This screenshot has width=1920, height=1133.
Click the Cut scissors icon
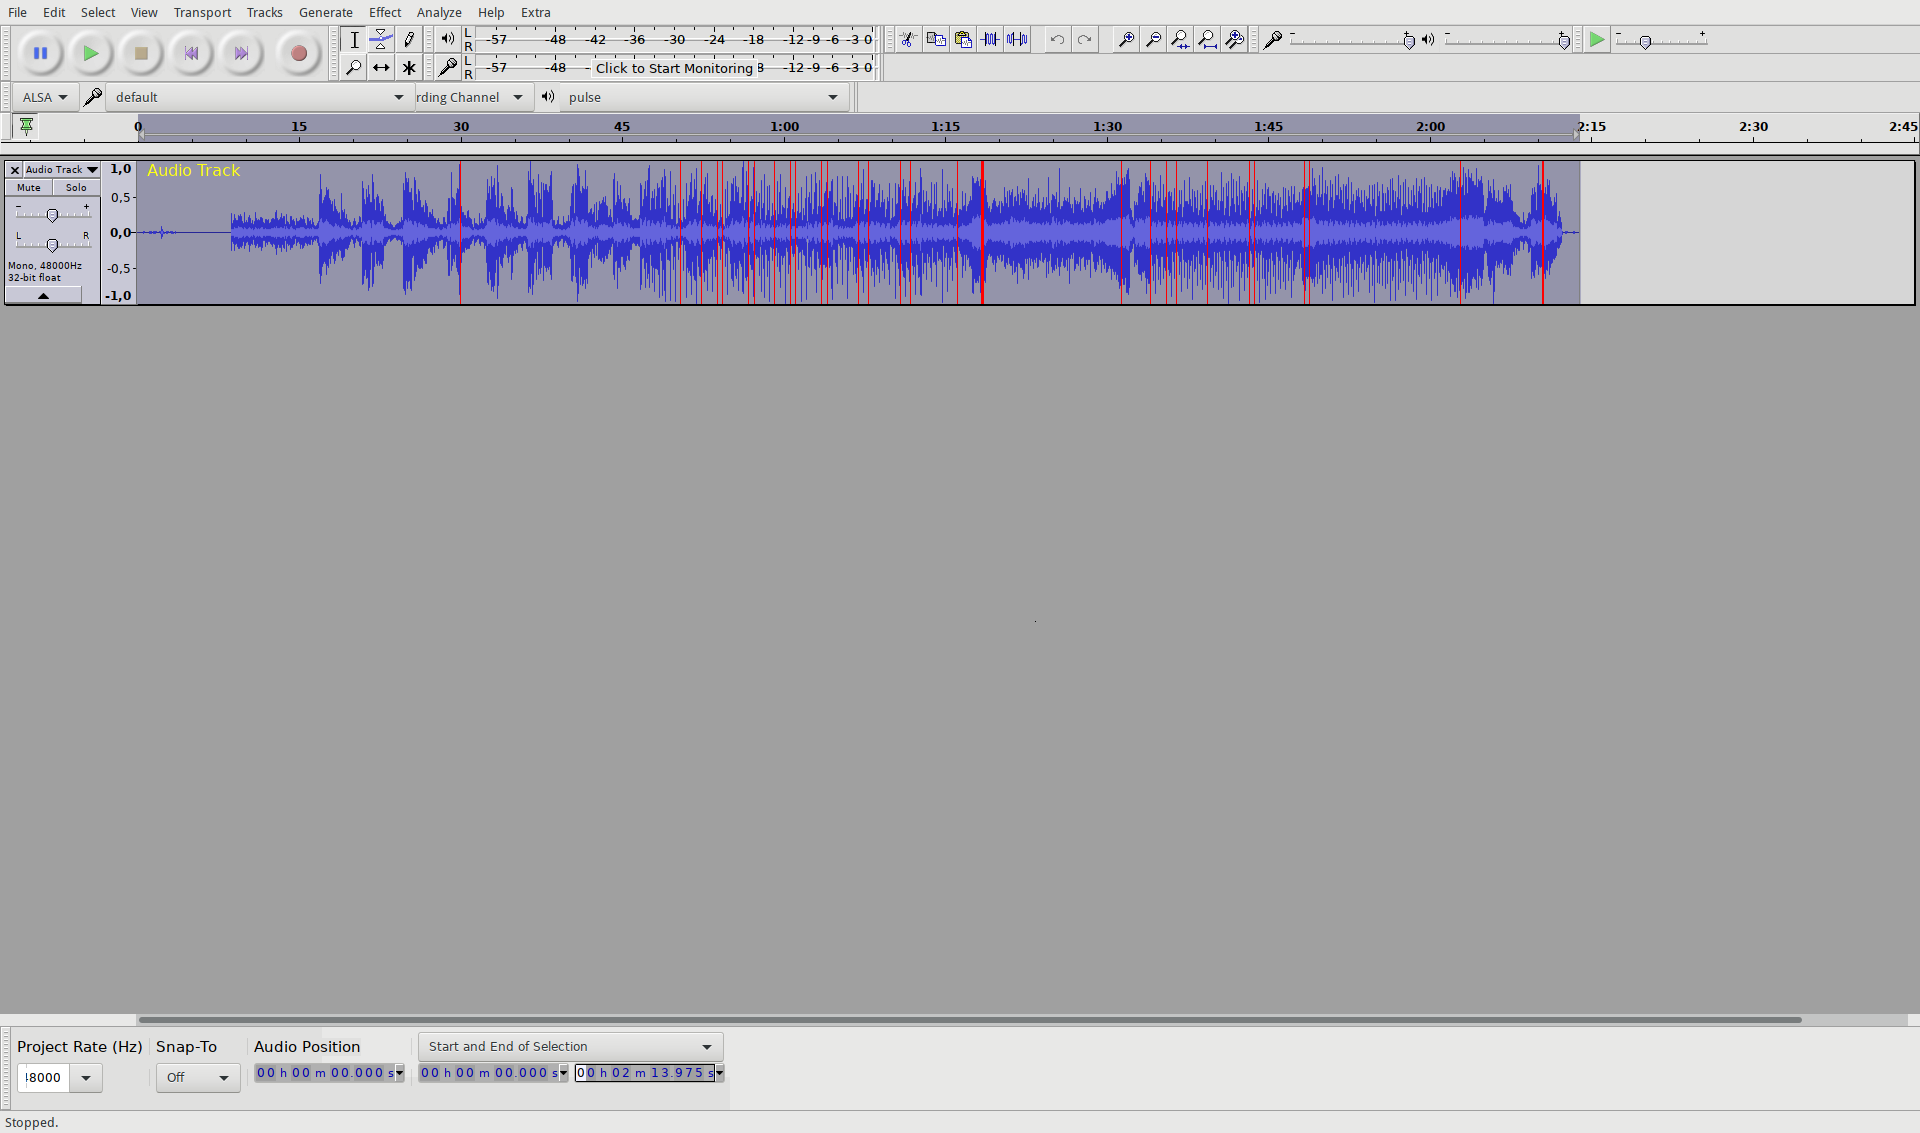point(908,40)
